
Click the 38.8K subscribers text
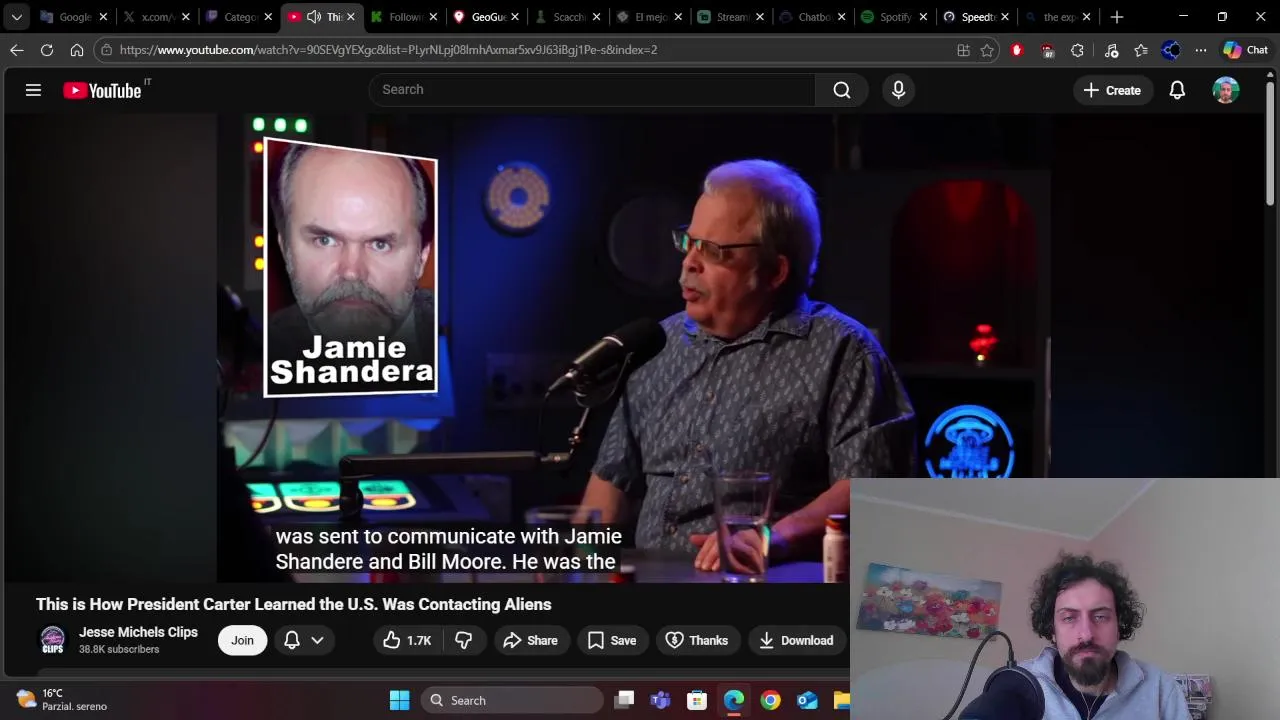[x=119, y=650]
